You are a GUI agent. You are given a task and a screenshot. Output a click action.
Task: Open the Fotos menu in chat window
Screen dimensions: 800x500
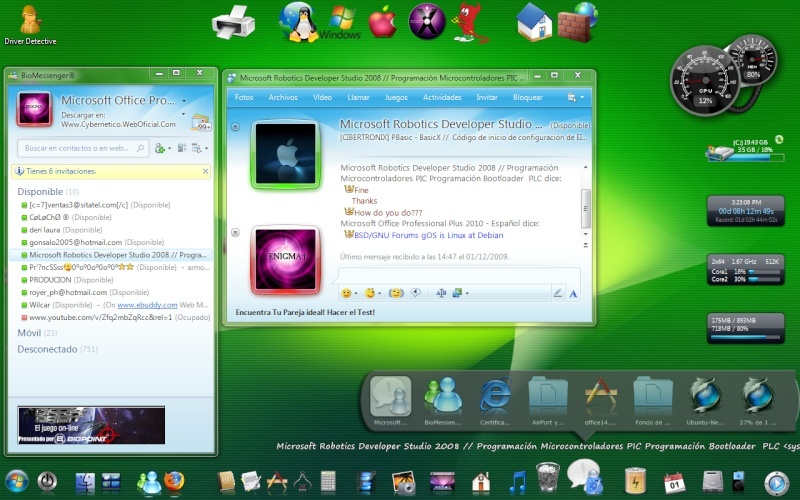pyautogui.click(x=244, y=97)
